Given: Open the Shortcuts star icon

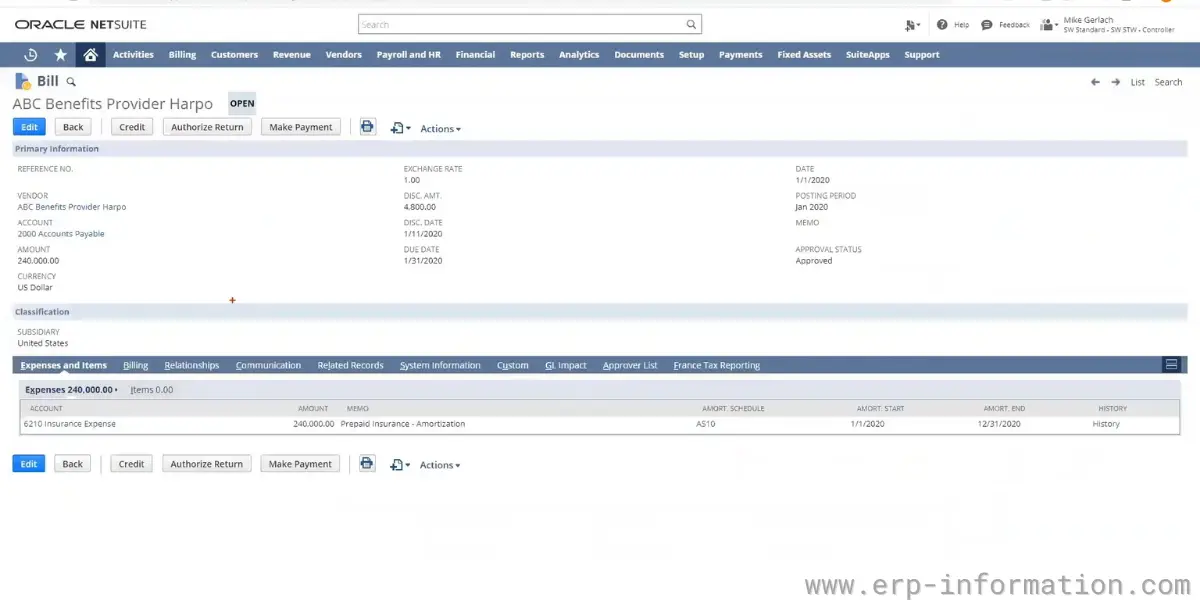Looking at the screenshot, I should (60, 55).
